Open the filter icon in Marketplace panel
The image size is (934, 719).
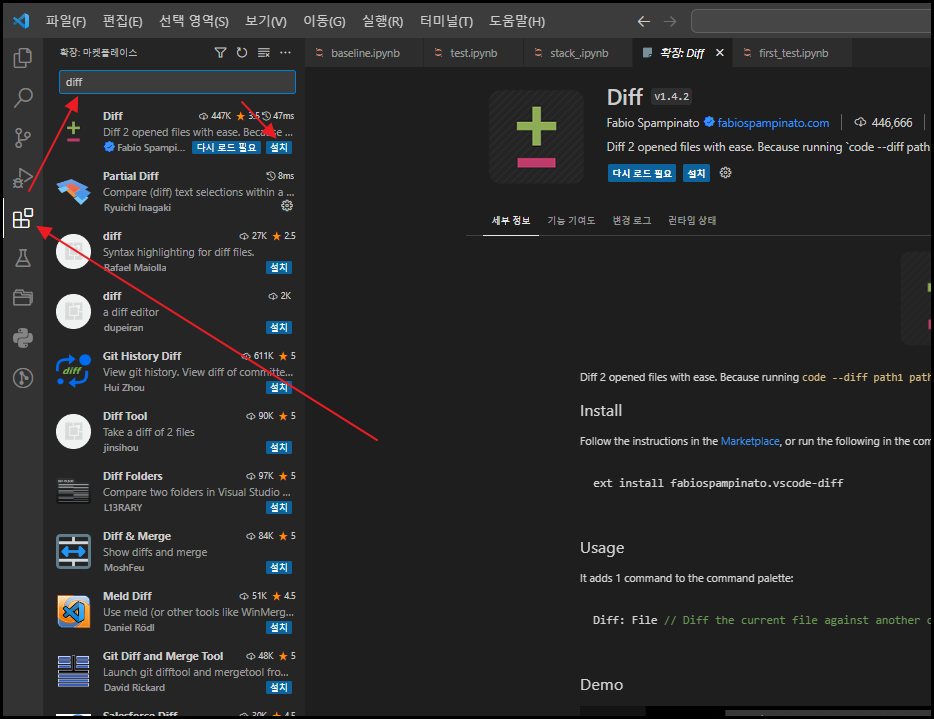pyautogui.click(x=220, y=52)
